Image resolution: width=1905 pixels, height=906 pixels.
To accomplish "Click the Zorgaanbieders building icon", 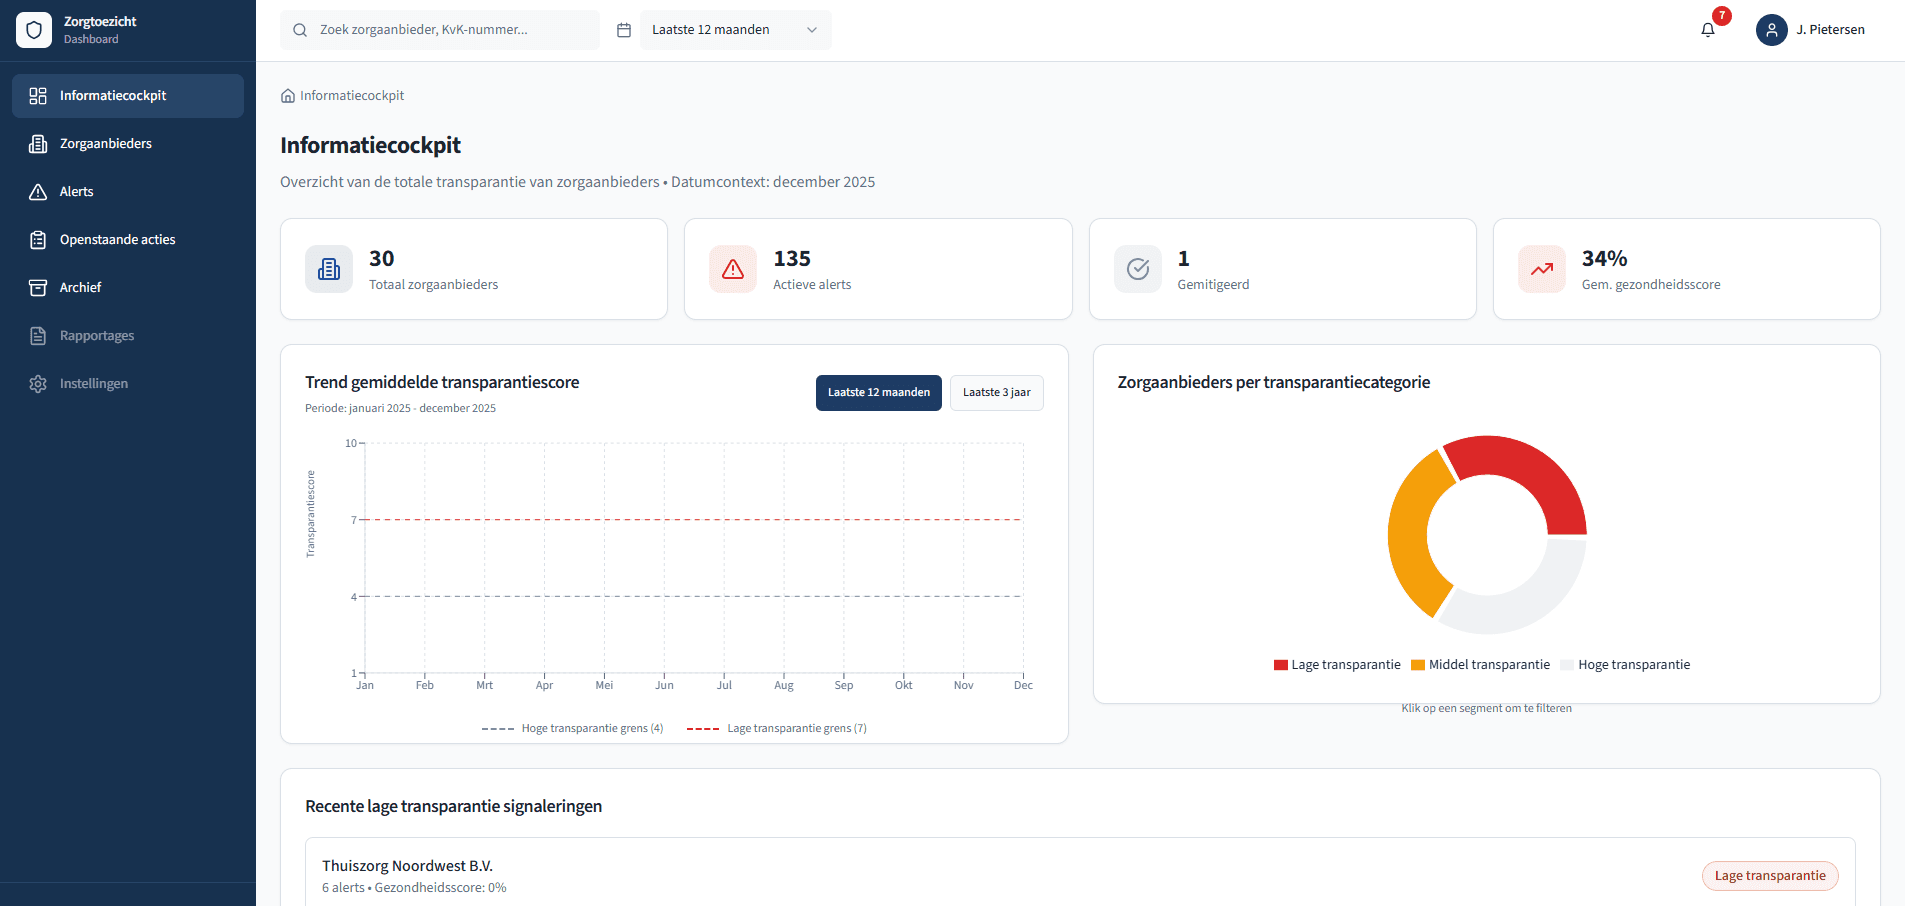I will pyautogui.click(x=38, y=144).
